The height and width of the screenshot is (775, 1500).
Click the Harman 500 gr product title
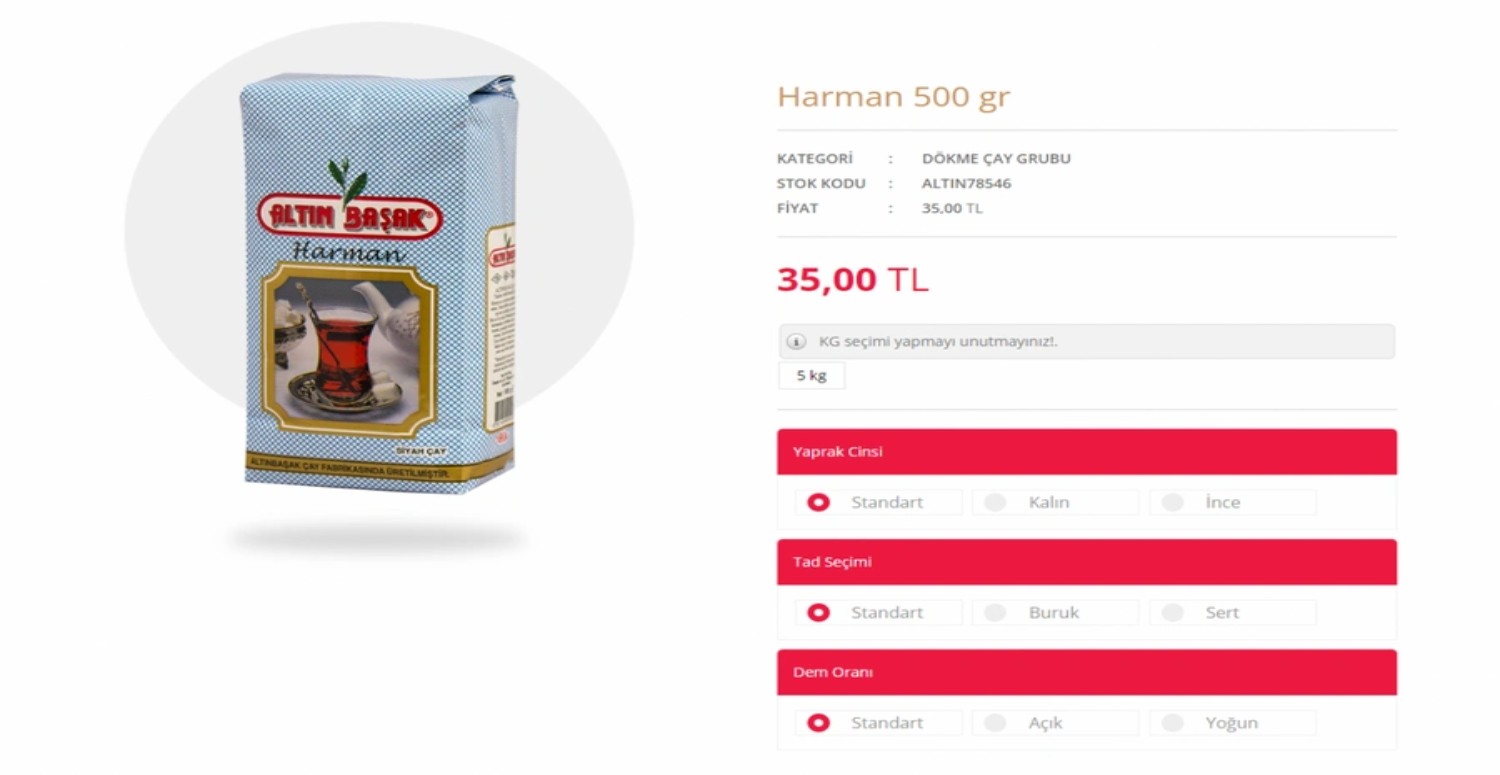(894, 97)
